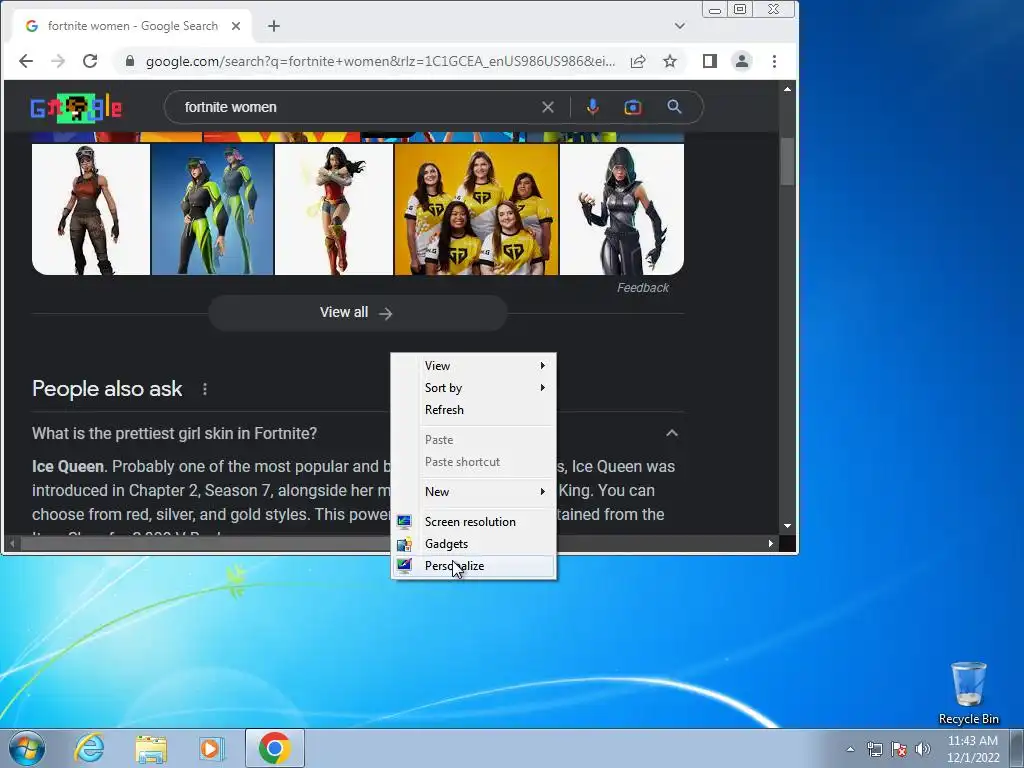Start voice search with microphone
This screenshot has height=768, width=1024.
click(592, 107)
